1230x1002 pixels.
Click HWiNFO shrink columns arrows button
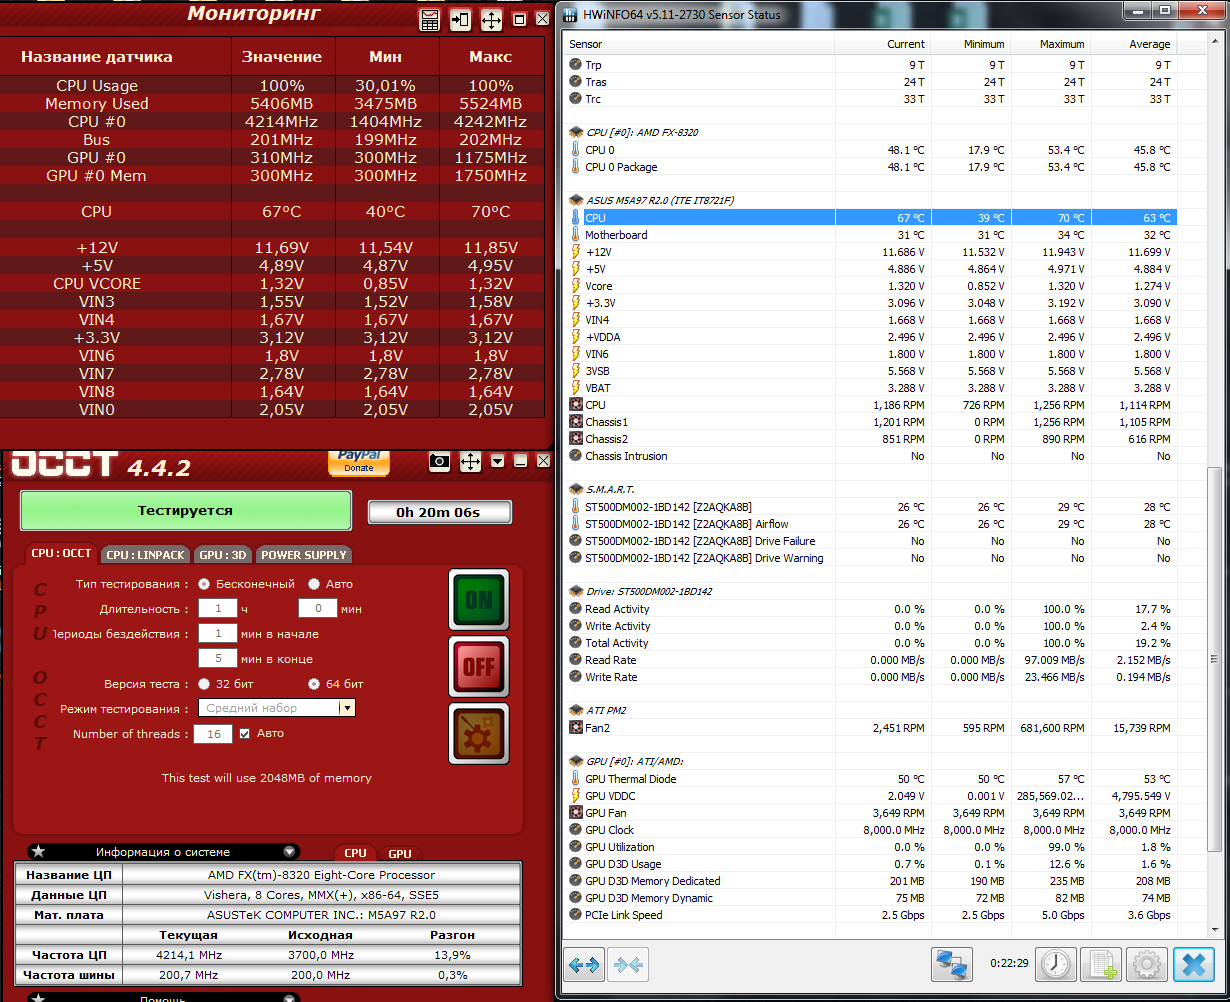click(627, 965)
